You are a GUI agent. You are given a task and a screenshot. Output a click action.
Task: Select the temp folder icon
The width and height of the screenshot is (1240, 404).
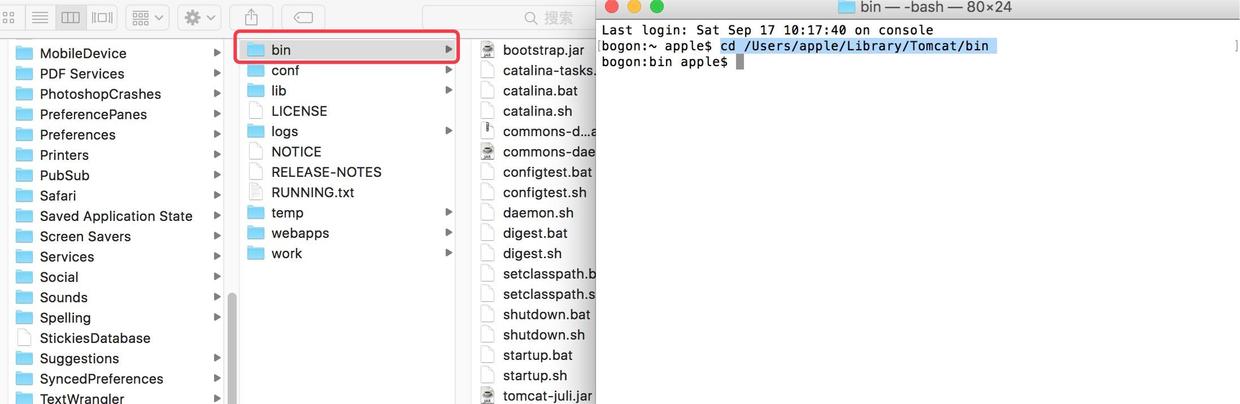pyautogui.click(x=255, y=213)
